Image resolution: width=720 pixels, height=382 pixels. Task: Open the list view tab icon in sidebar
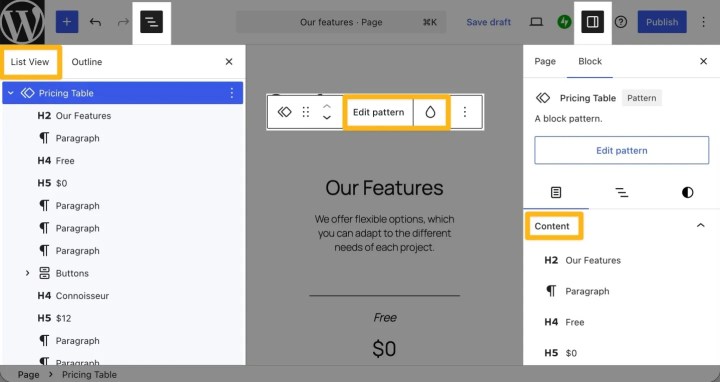click(621, 192)
